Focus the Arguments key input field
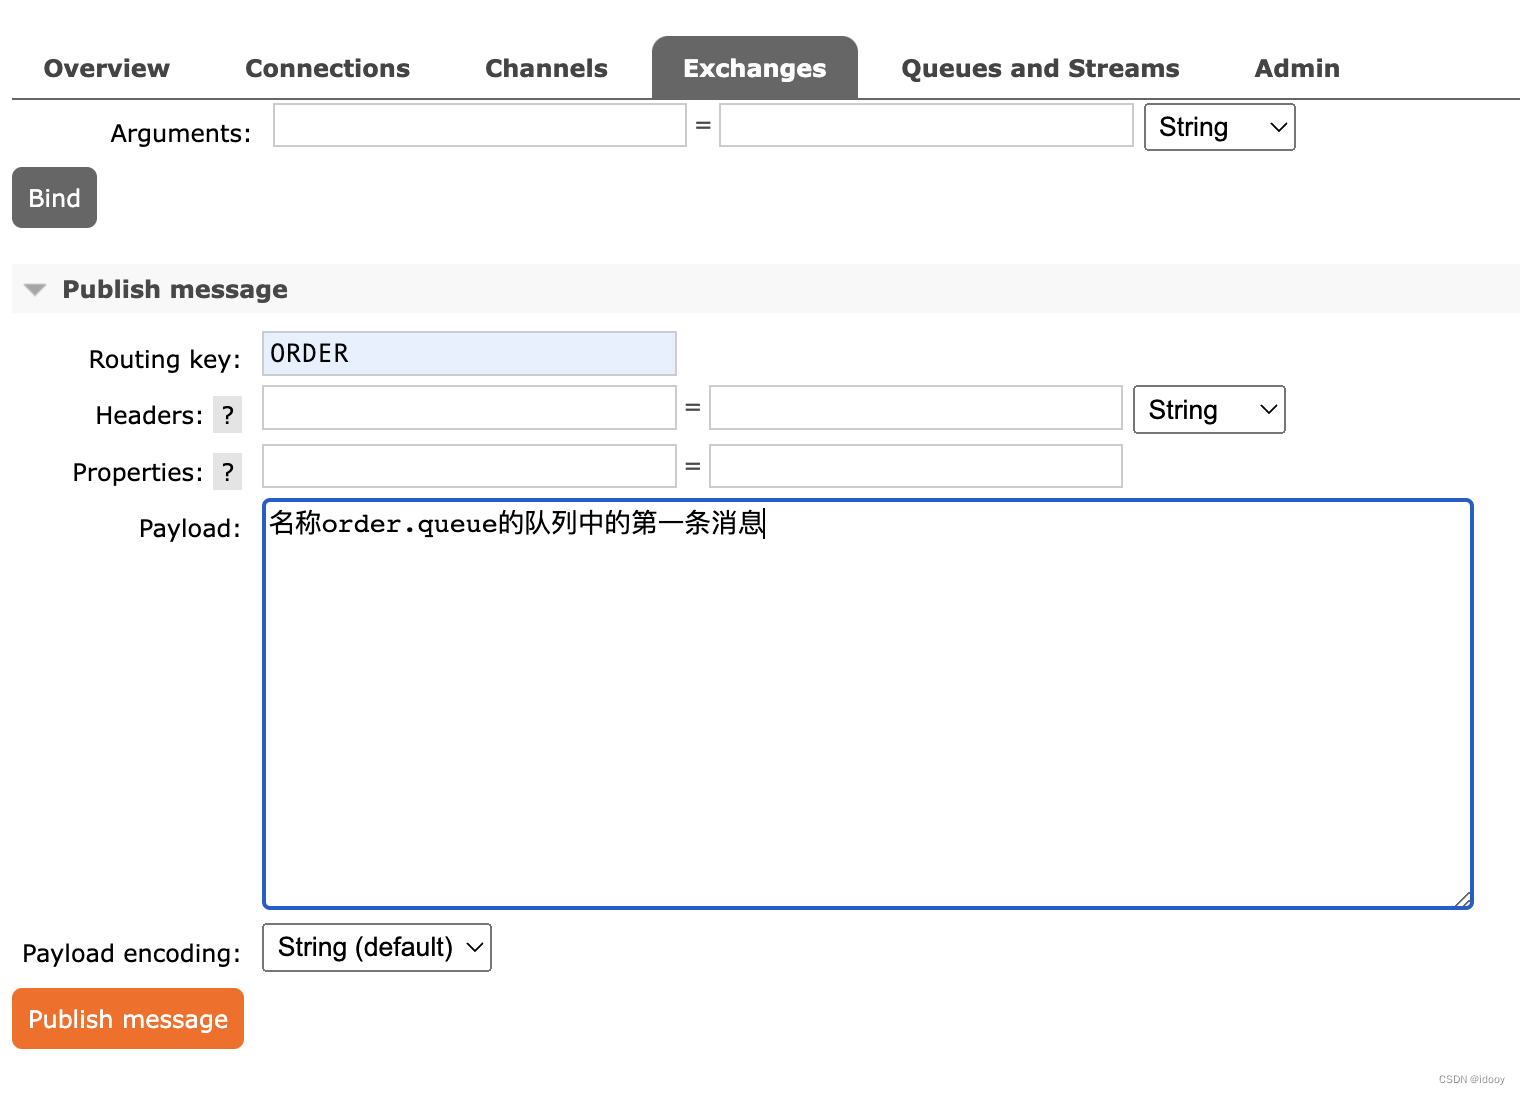This screenshot has width=1520, height=1094. 478,125
